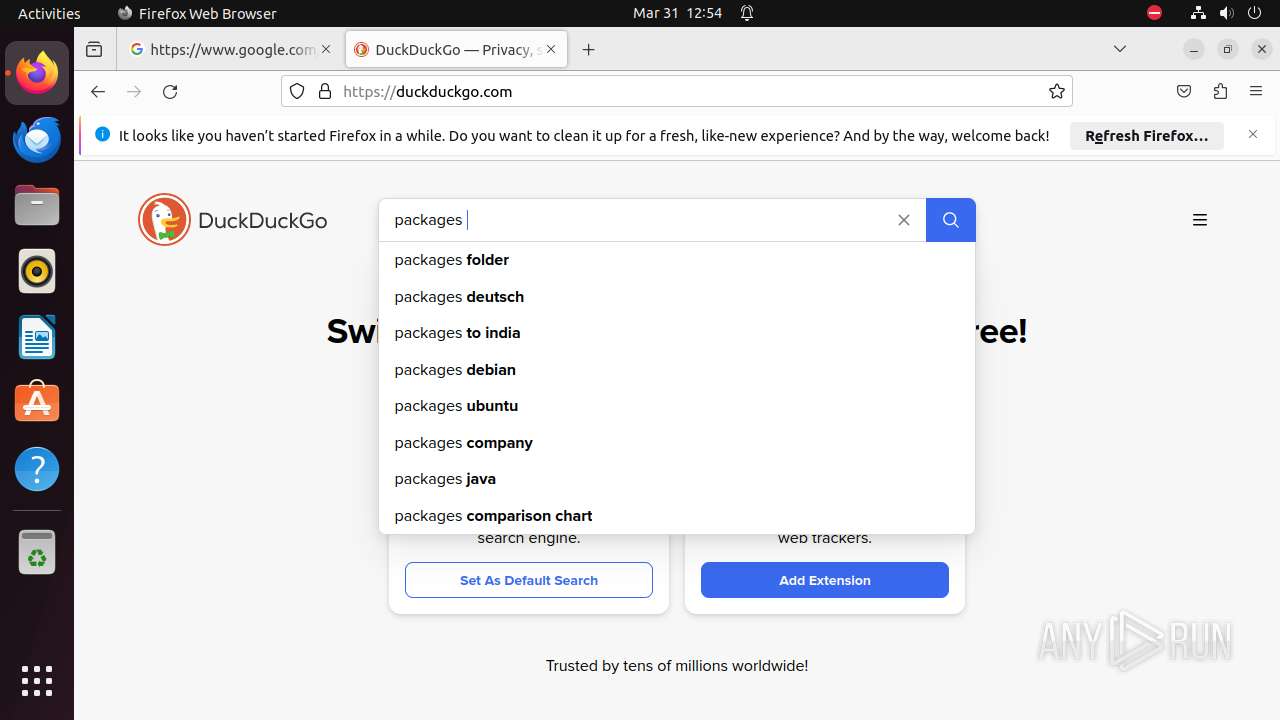This screenshot has width=1280, height=720.
Task: Go back one page in Firefox
Action: (97, 91)
